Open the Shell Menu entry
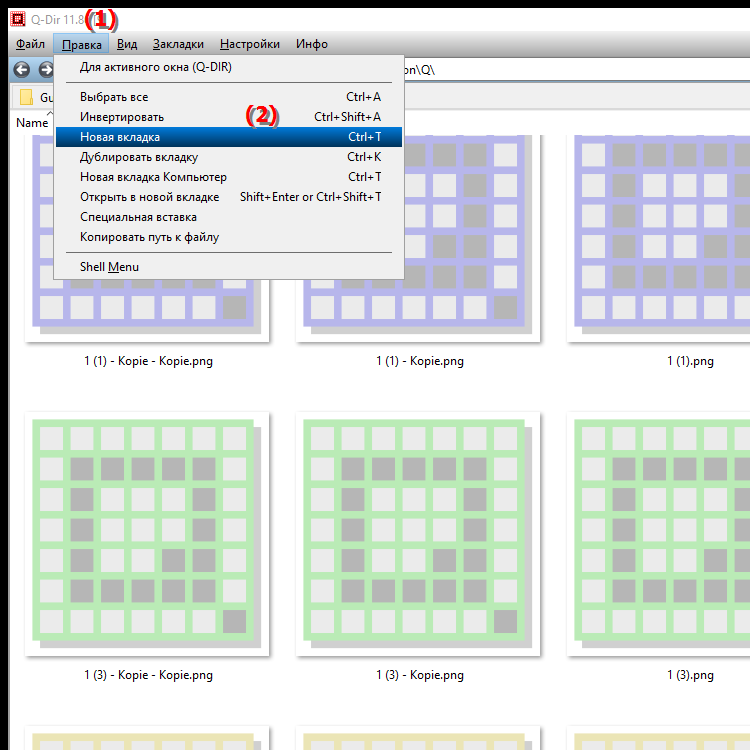750x750 pixels. coord(109,267)
